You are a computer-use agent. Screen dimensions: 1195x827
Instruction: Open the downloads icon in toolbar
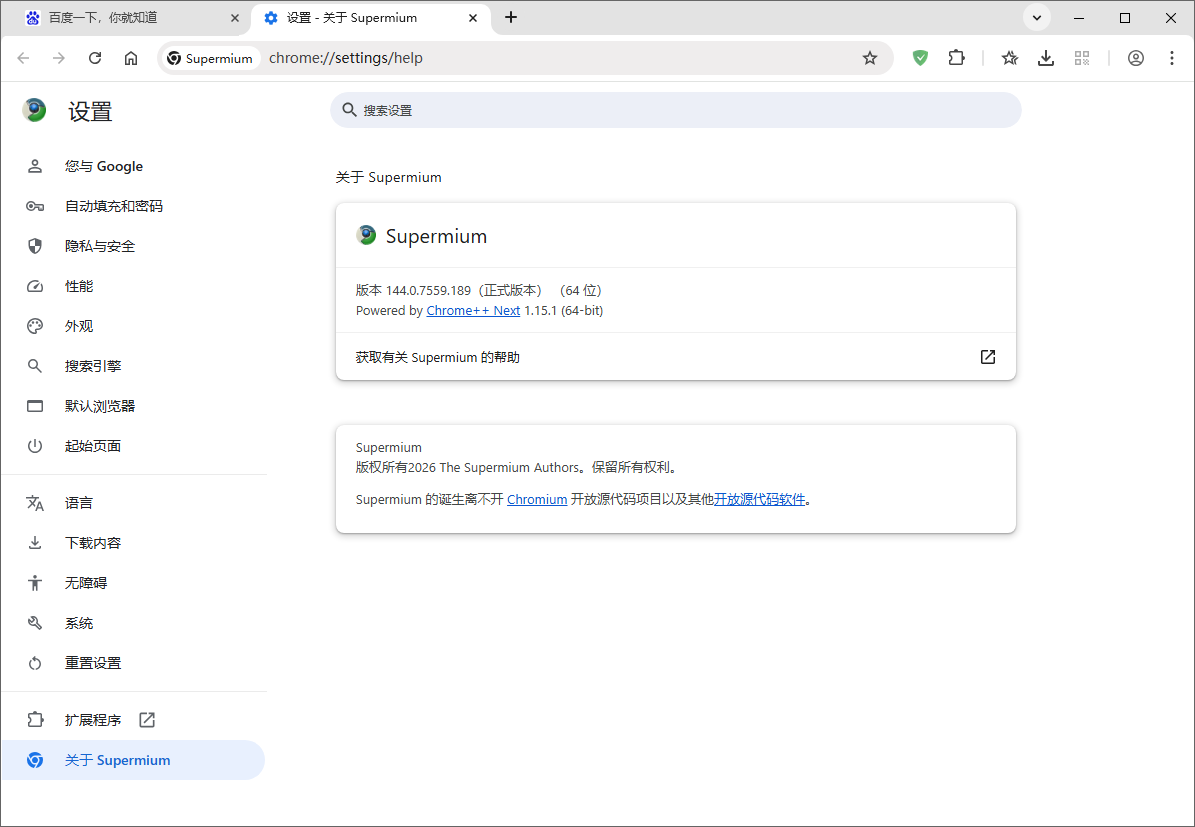1046,58
